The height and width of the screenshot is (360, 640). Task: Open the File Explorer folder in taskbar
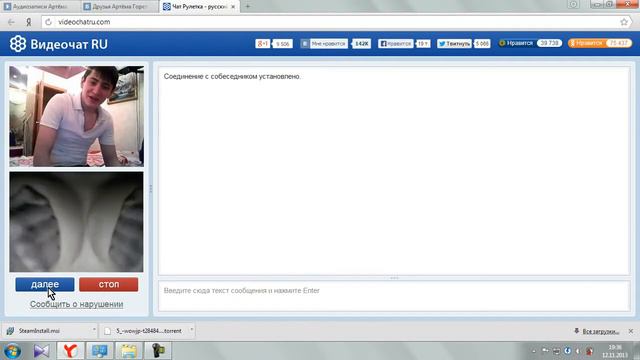129,351
